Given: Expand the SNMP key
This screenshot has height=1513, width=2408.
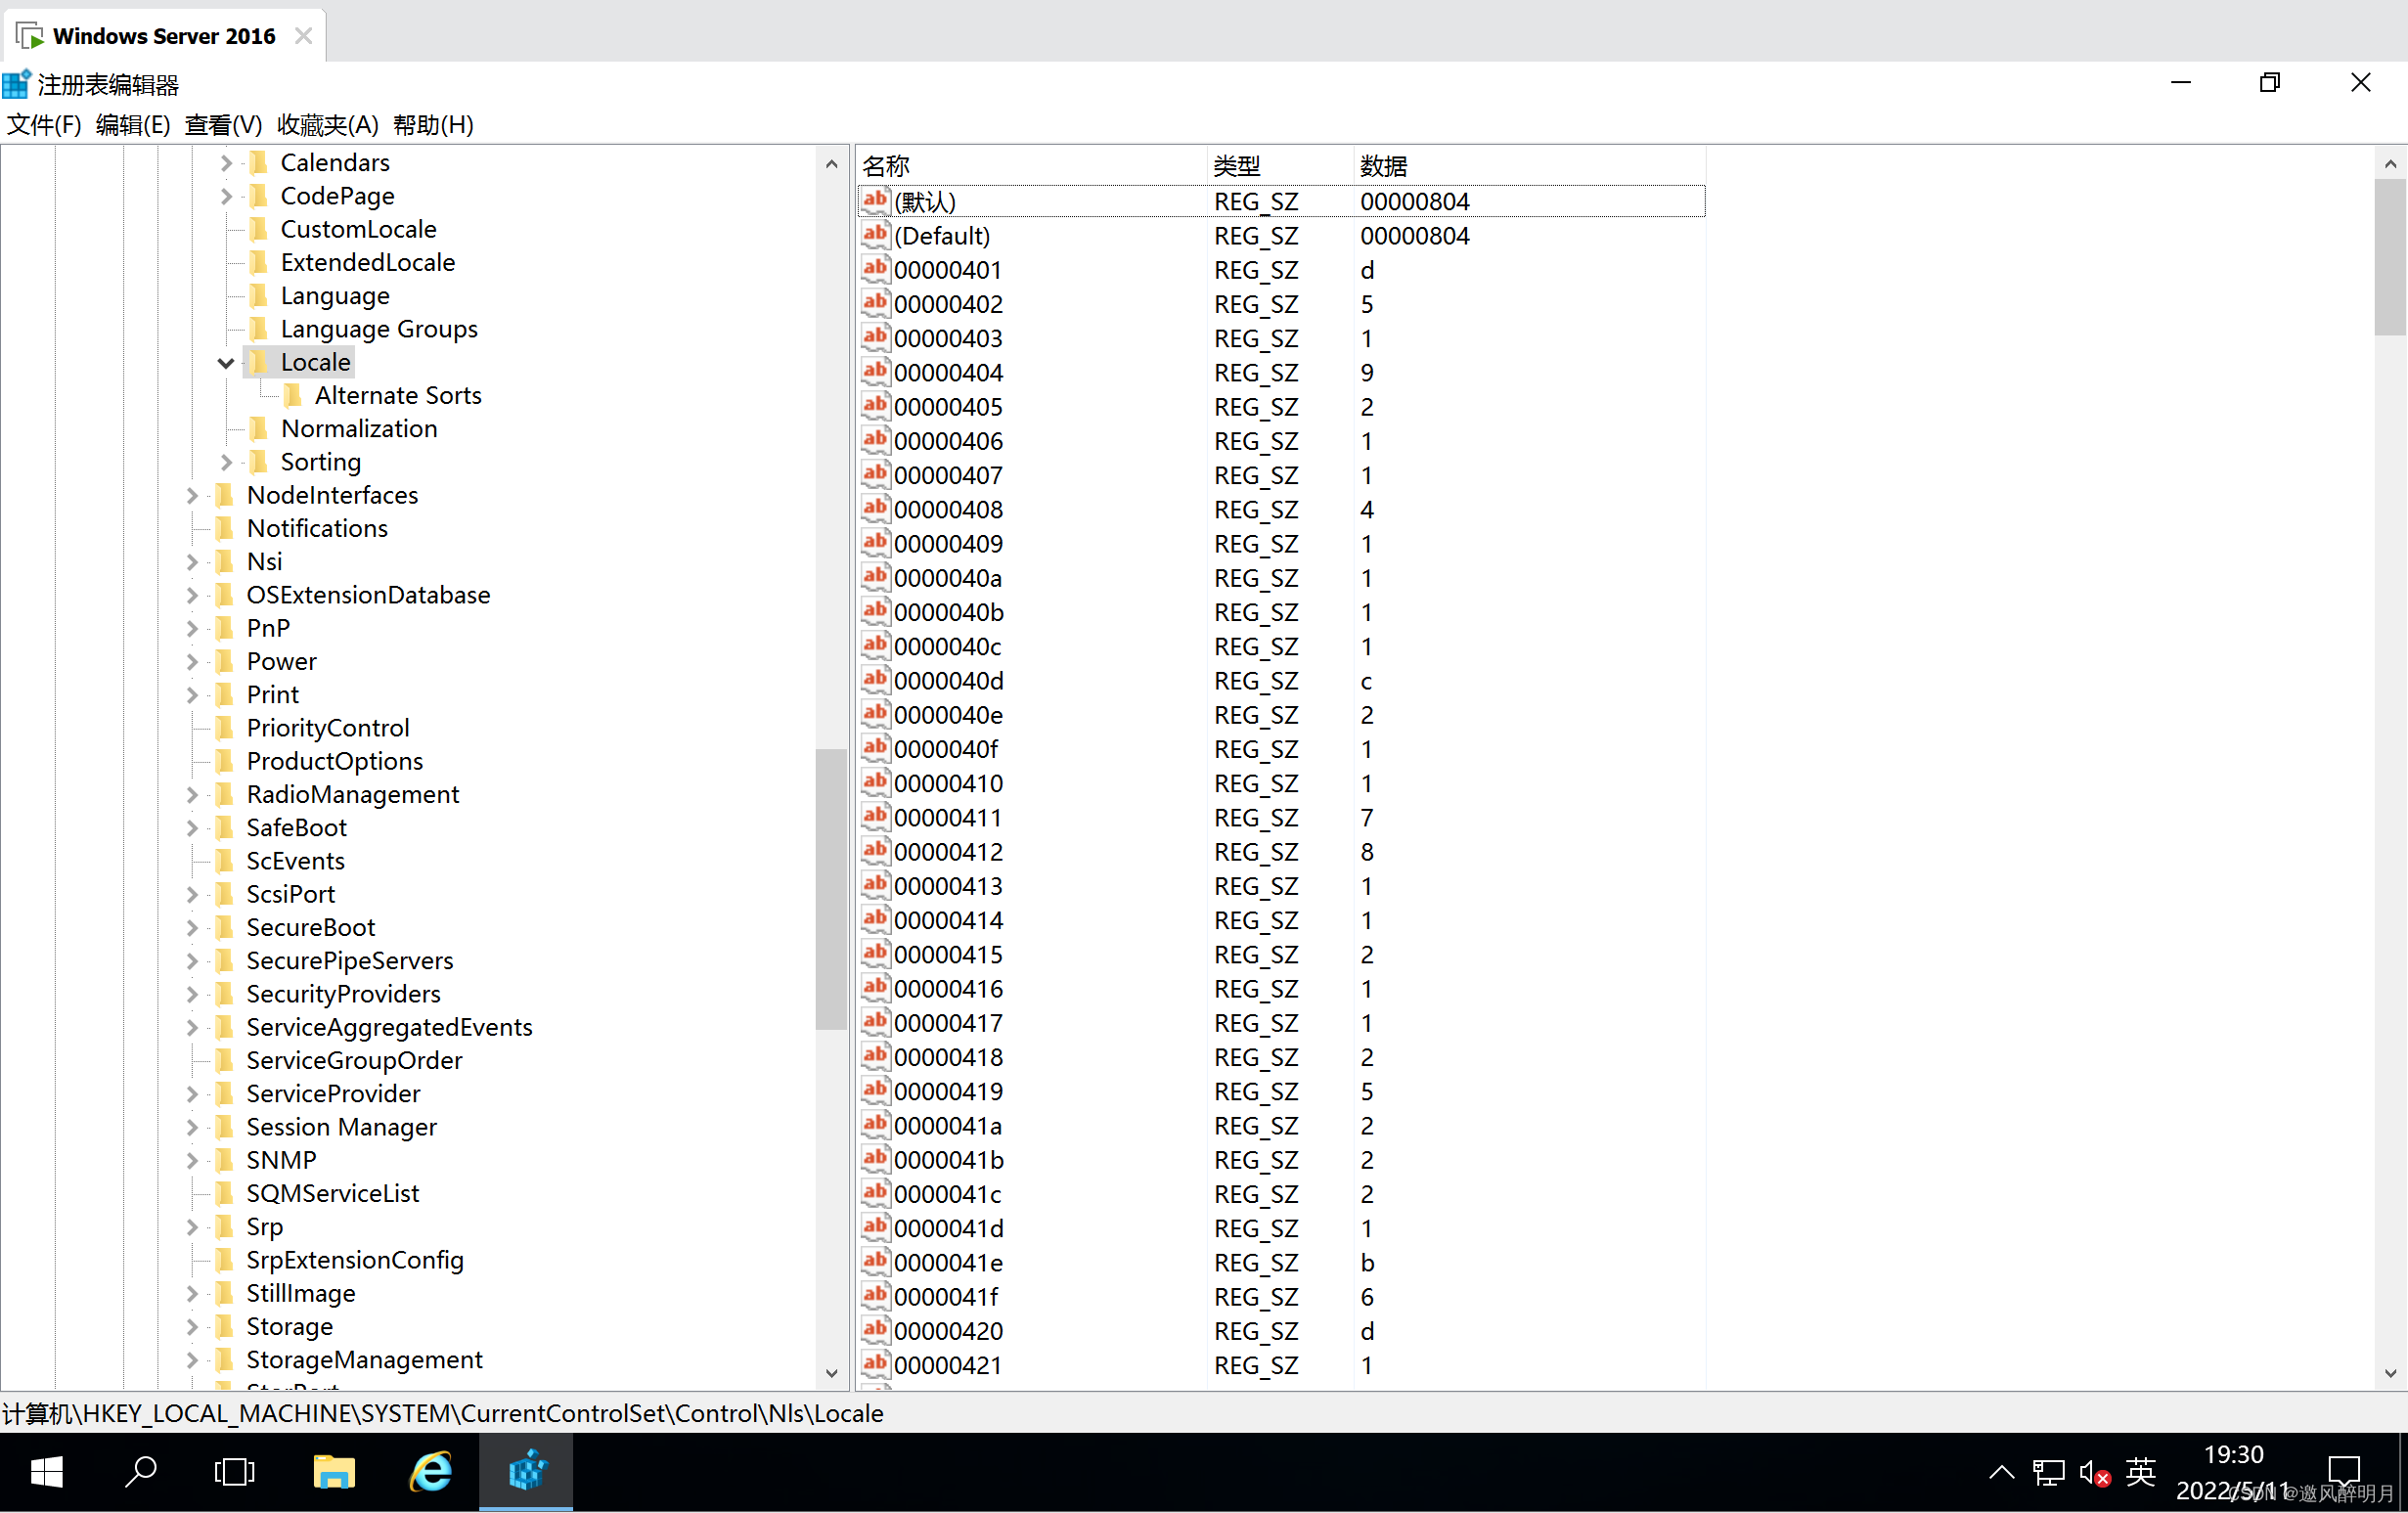Looking at the screenshot, I should (x=192, y=1160).
